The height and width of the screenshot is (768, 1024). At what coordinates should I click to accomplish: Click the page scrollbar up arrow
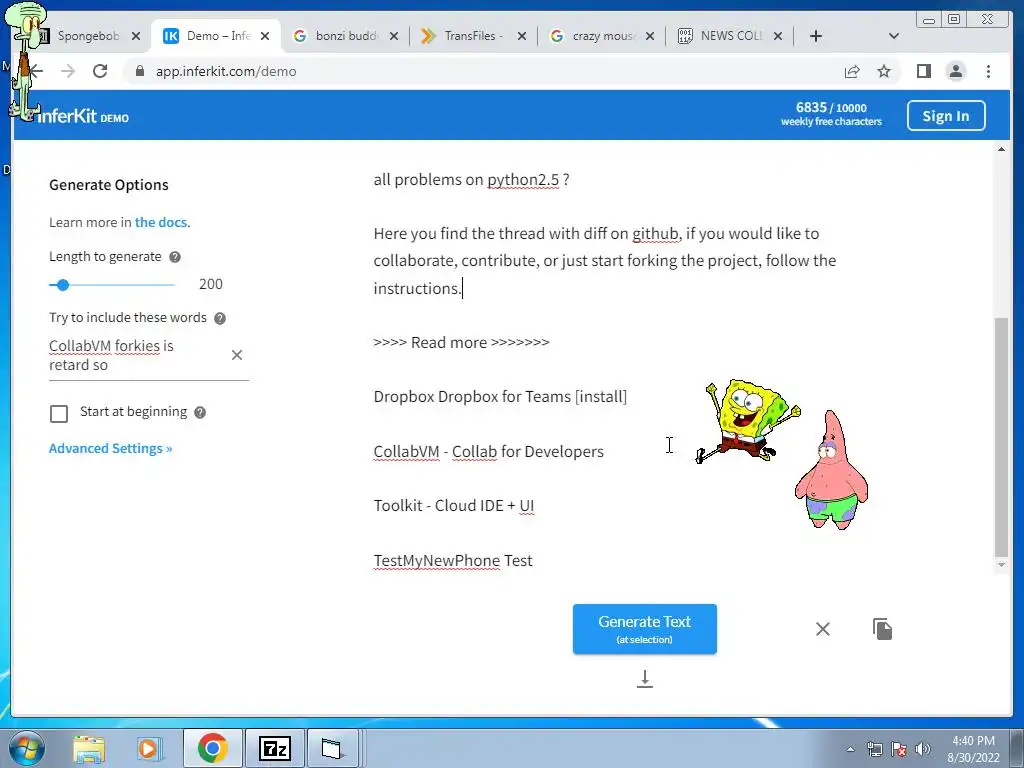pos(1001,150)
